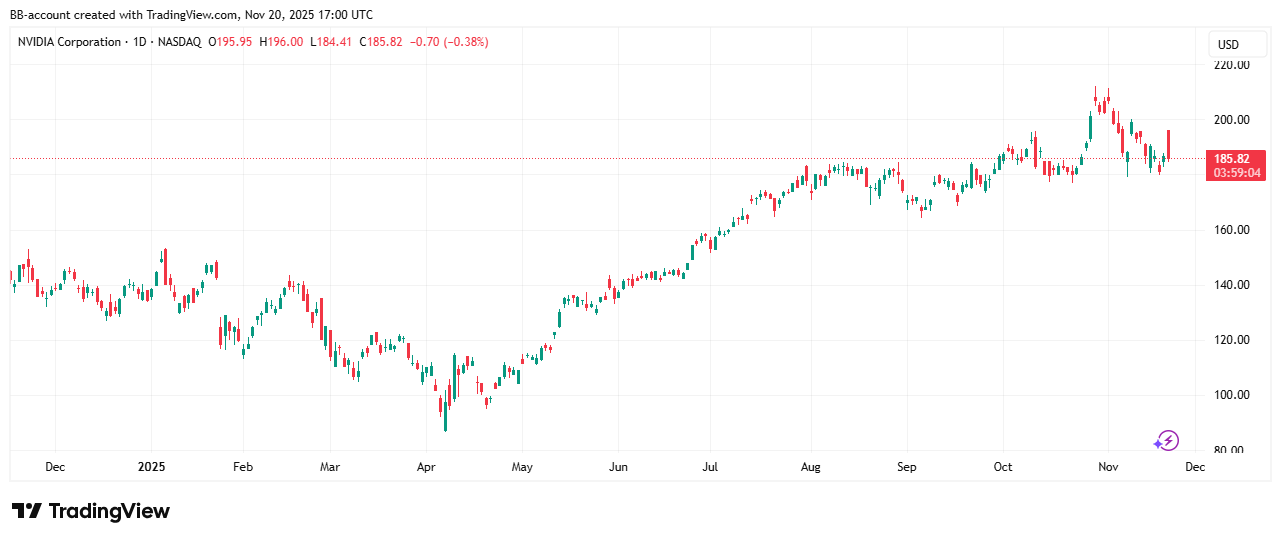1281x541 pixels.
Task: Select the Jul marker on the time axis
Action: click(x=710, y=467)
